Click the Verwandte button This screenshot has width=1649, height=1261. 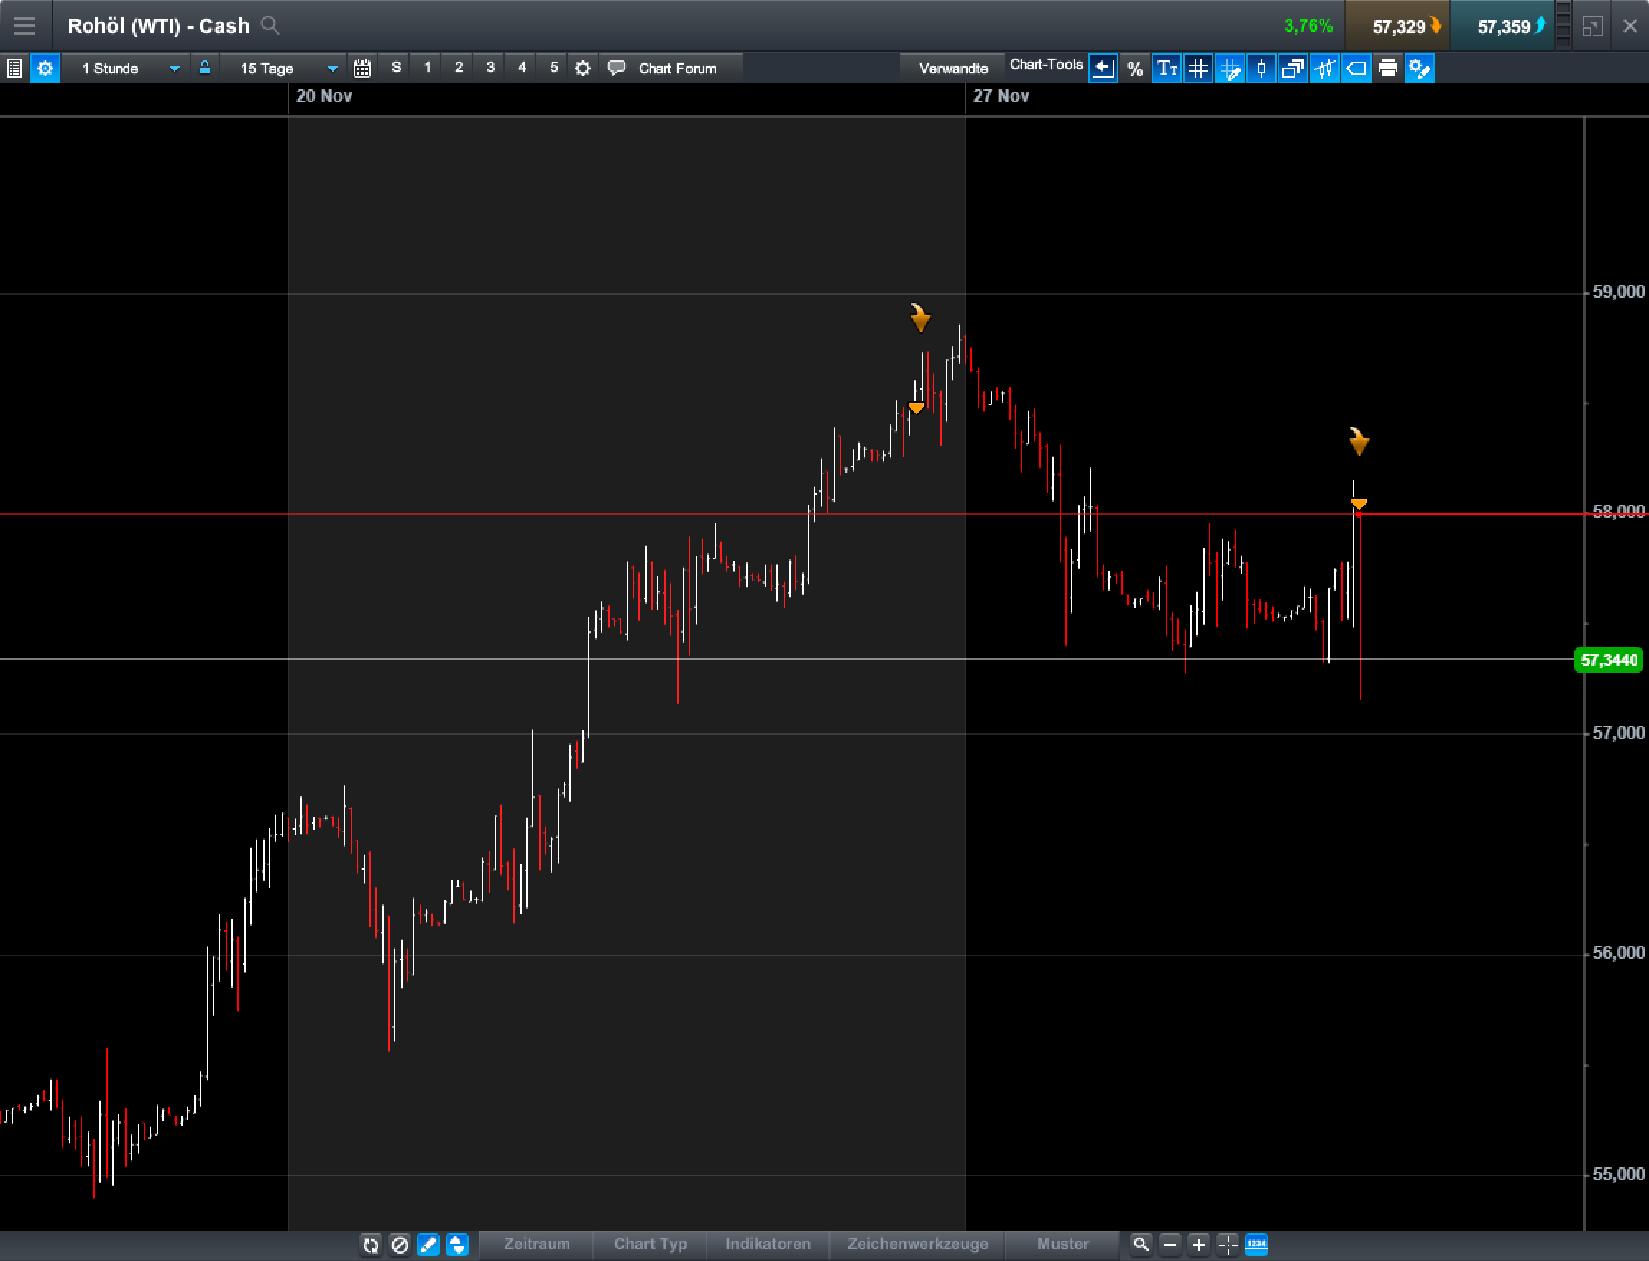tap(952, 66)
